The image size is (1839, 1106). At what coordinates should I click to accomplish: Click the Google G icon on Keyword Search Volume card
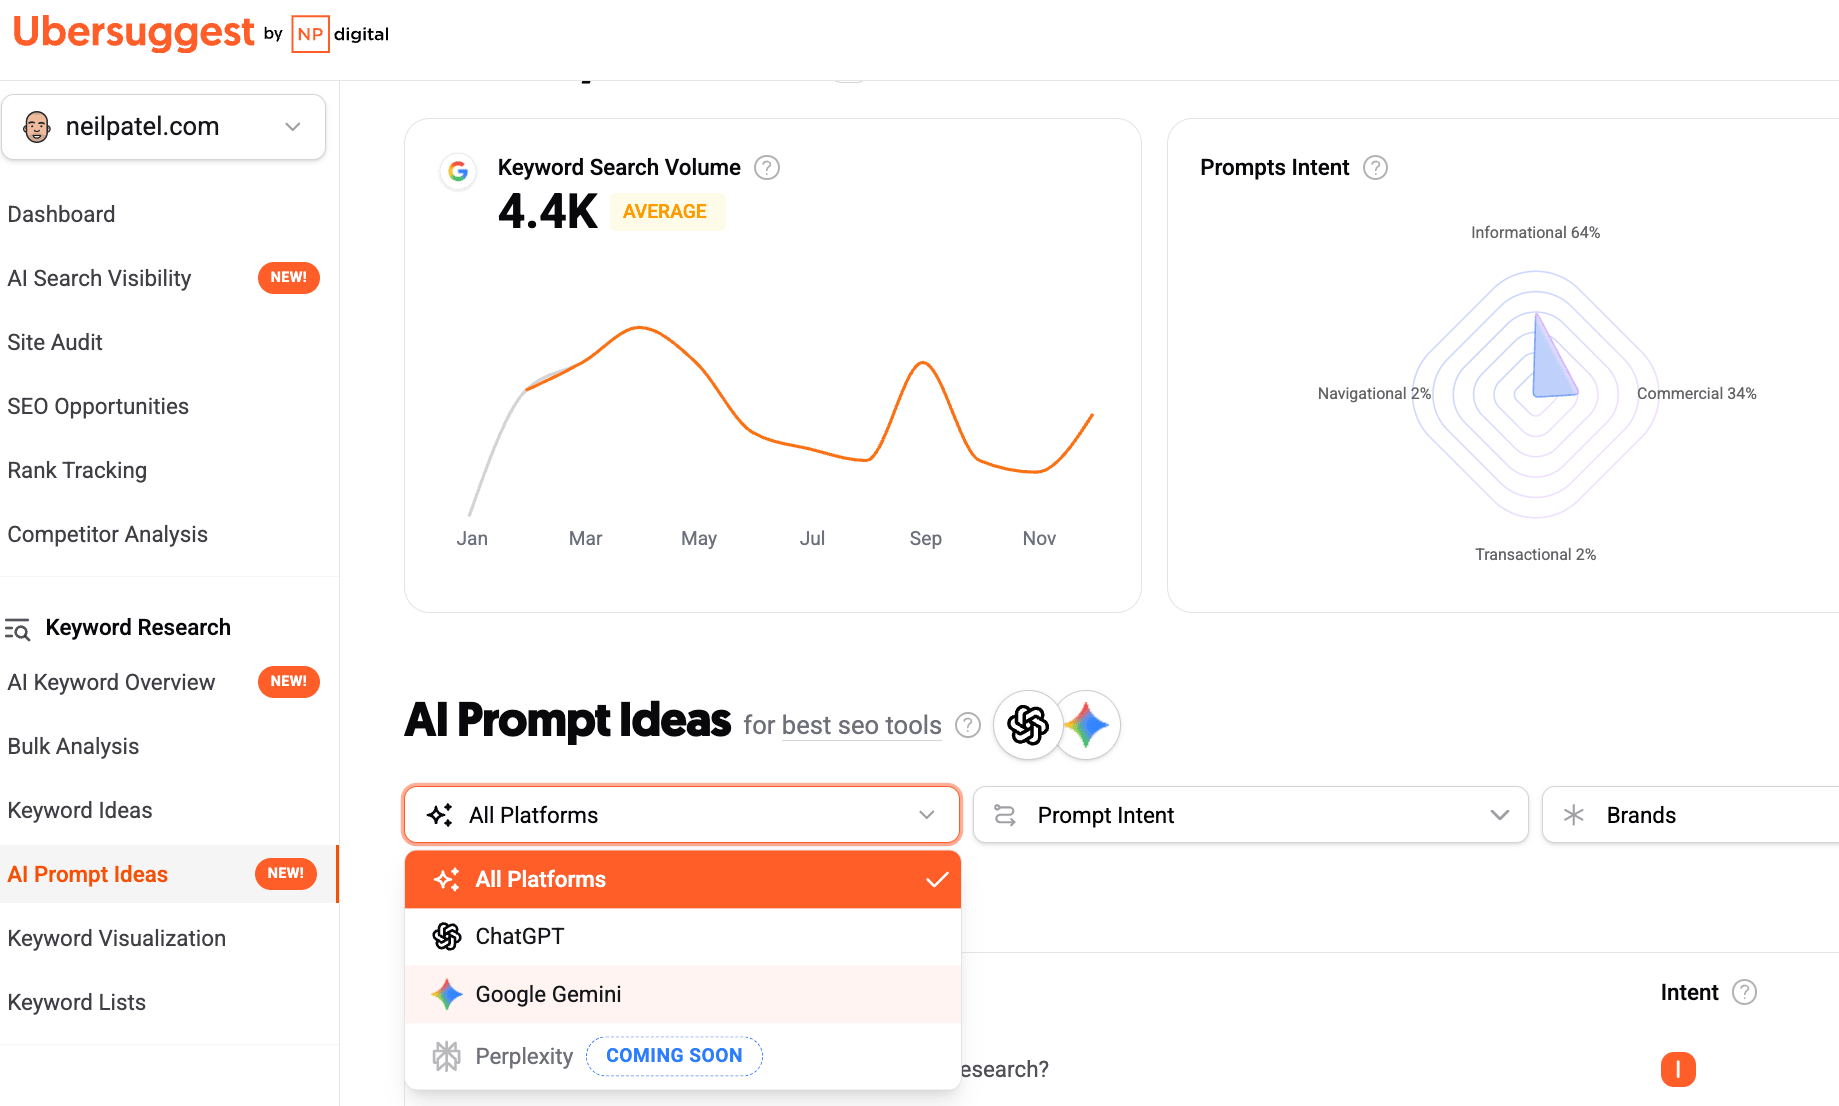pyautogui.click(x=458, y=171)
